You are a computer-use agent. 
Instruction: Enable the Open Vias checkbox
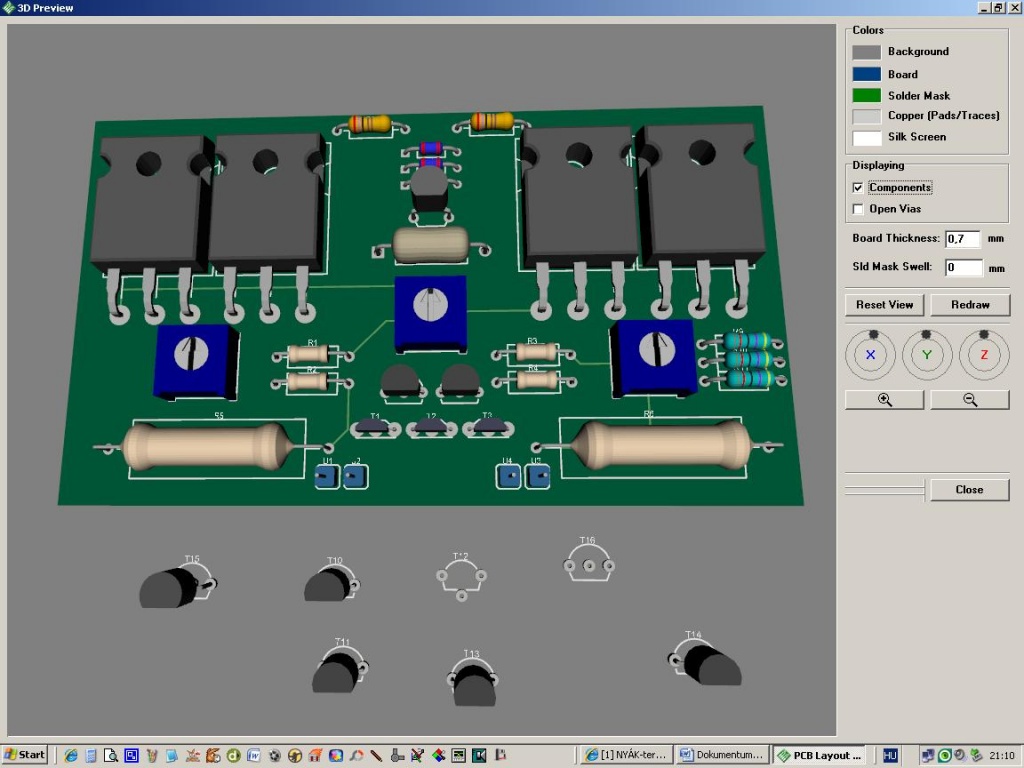[858, 209]
